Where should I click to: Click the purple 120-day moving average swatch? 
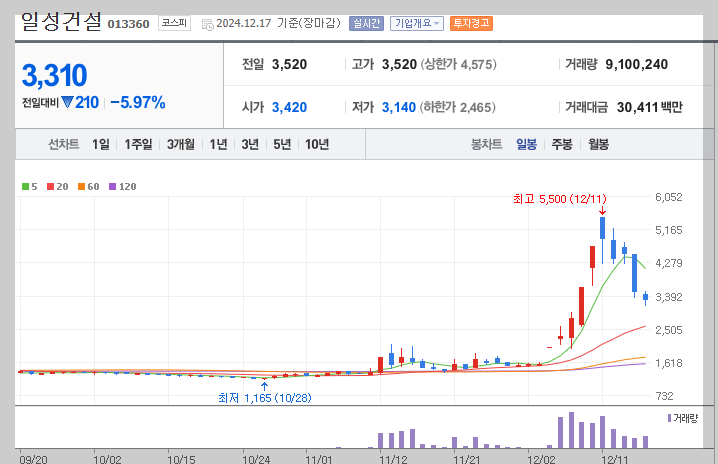[113, 186]
